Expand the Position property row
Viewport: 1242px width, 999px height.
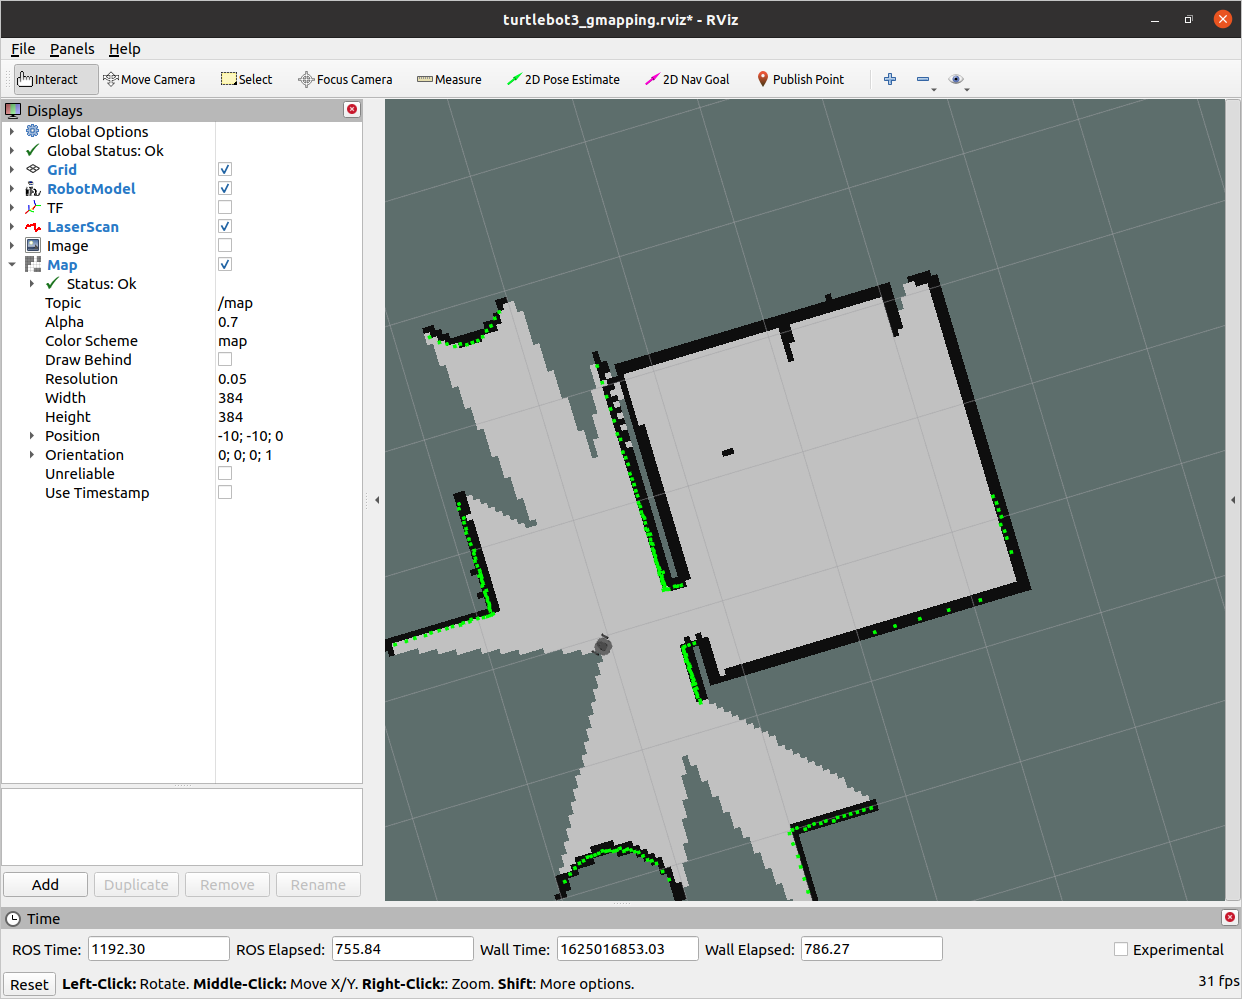32,436
